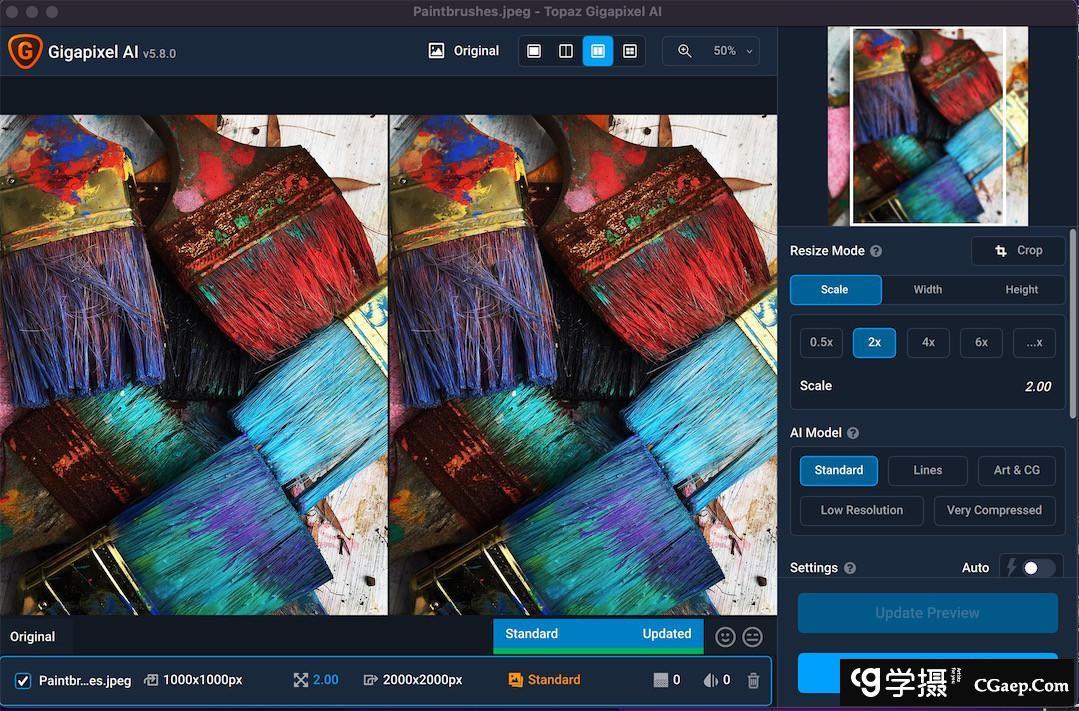Click the Crop button
Viewport: 1079px width, 711px height.
click(1018, 251)
